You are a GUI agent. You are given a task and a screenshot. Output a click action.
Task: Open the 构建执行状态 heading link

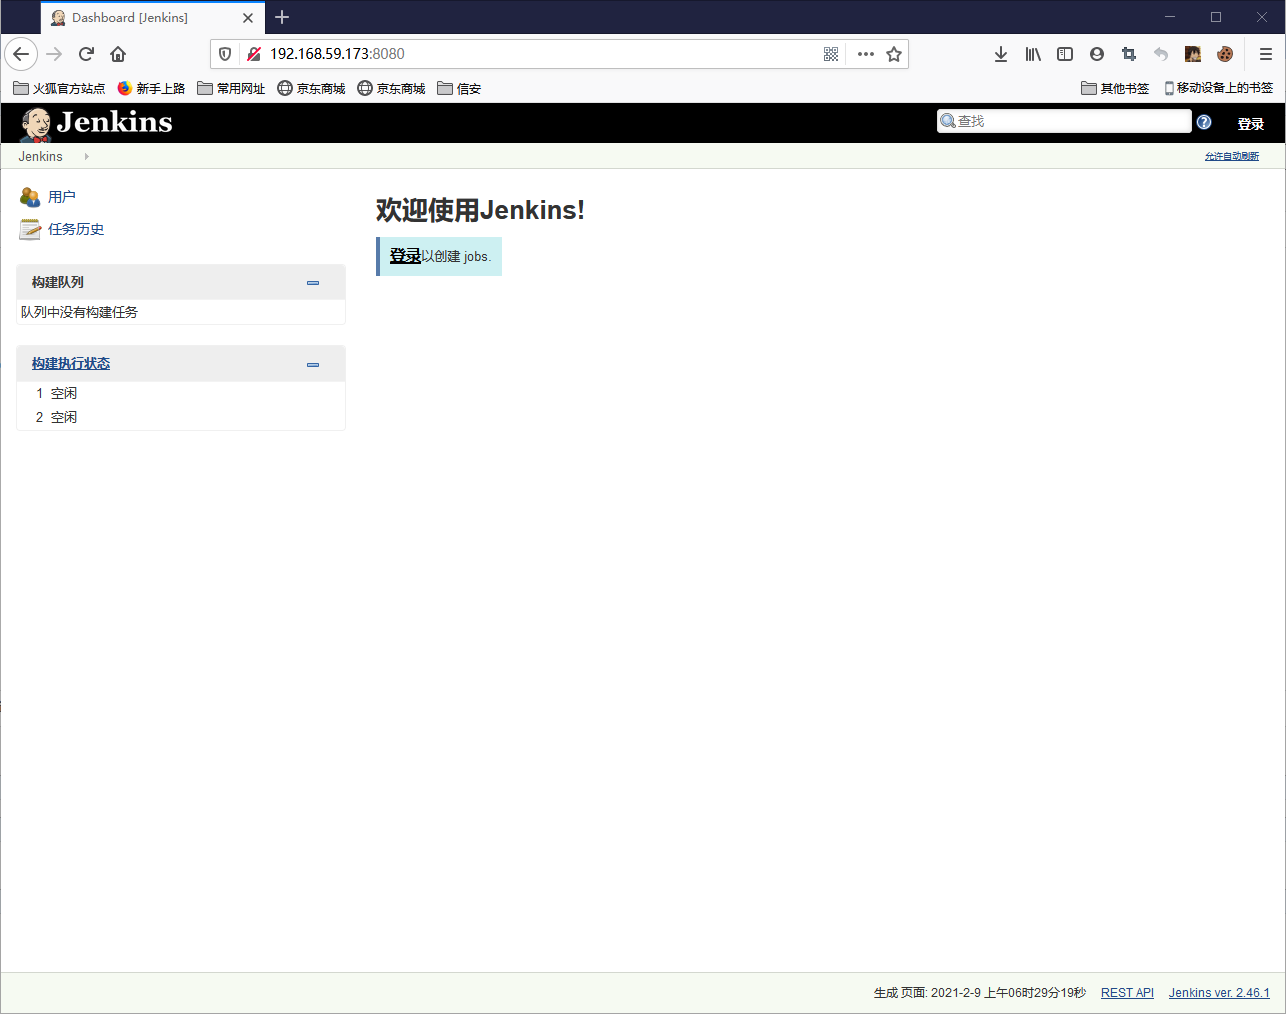tap(71, 364)
